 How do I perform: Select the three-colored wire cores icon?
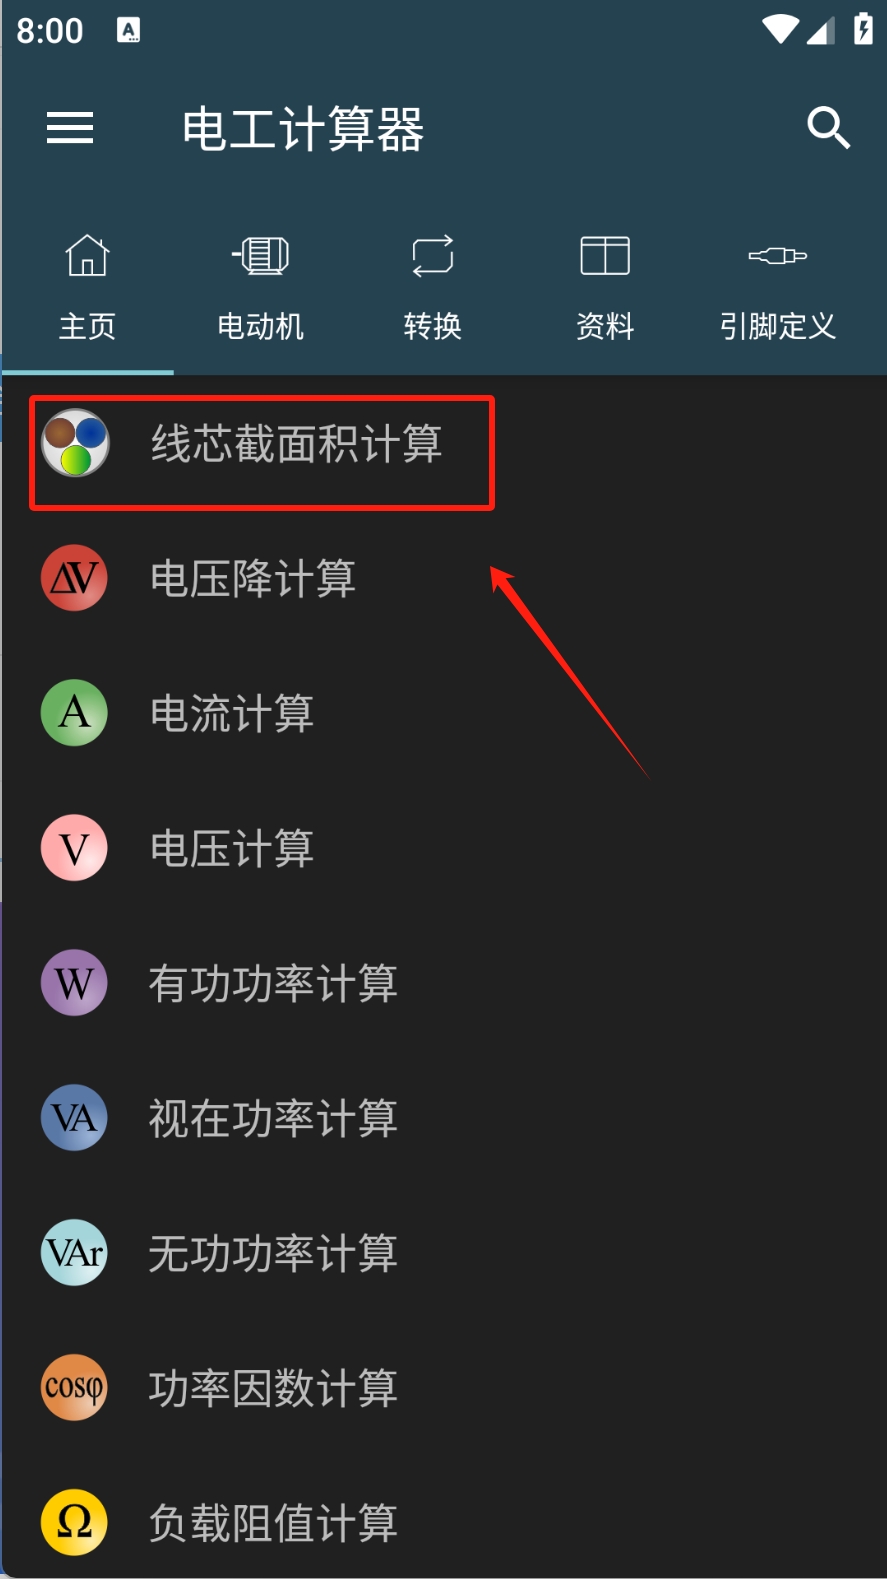[75, 443]
